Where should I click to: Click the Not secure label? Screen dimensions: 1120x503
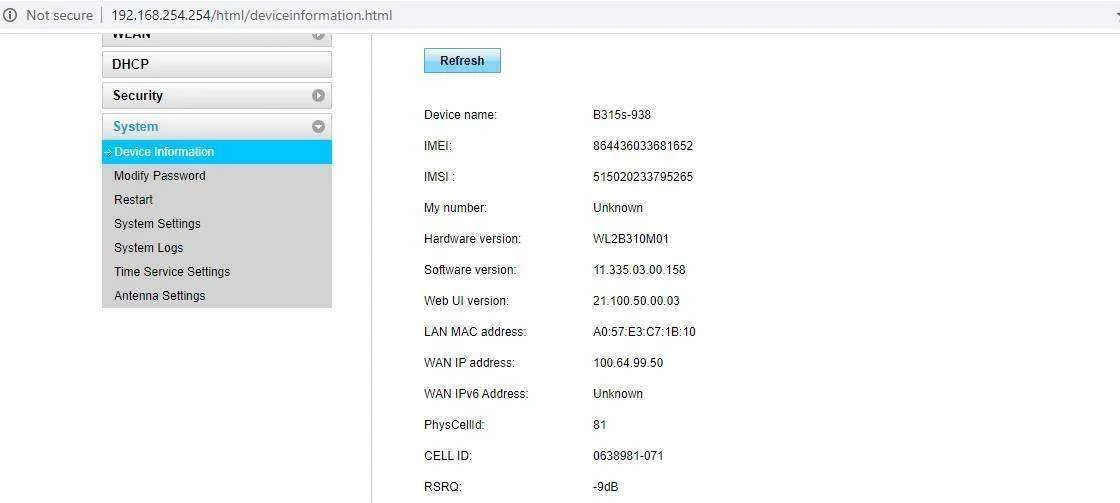[59, 15]
